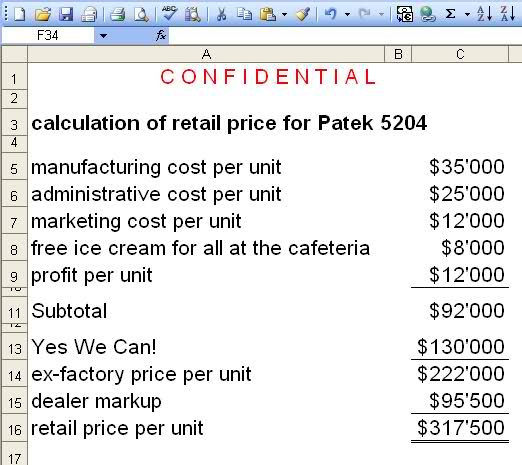Select the Format Painter brush icon
The width and height of the screenshot is (522, 465).
click(303, 14)
